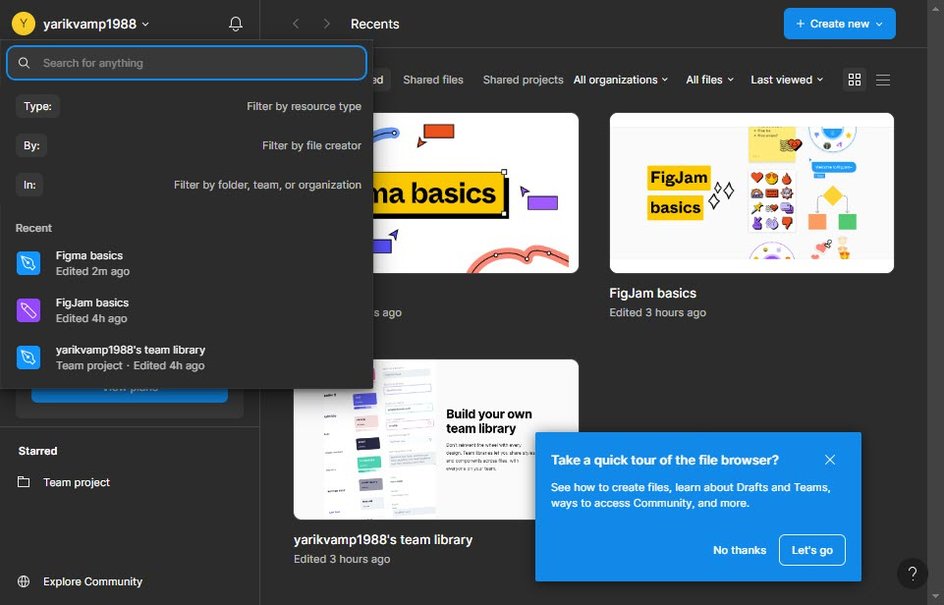Go back with the left arrow
The height and width of the screenshot is (605, 944).
296,23
